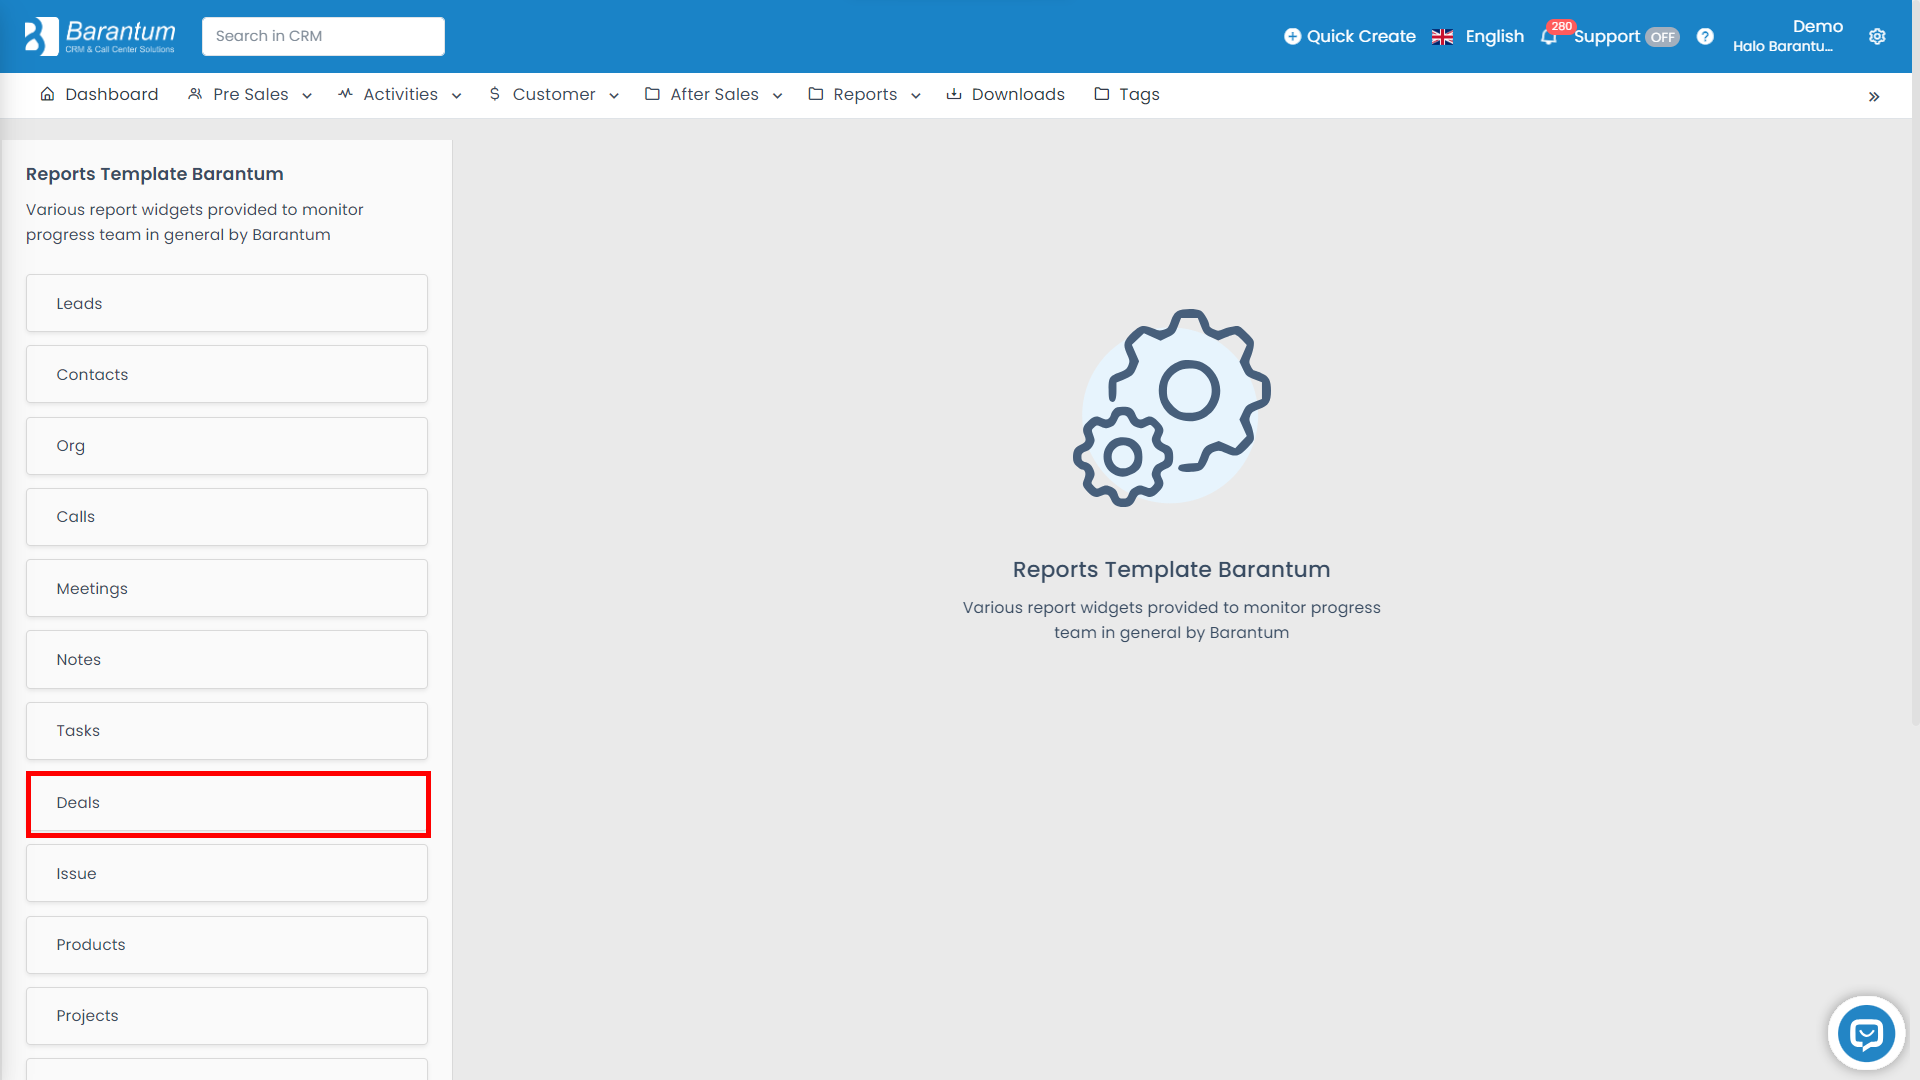Expand the Customer dropdown arrow

pyautogui.click(x=614, y=96)
